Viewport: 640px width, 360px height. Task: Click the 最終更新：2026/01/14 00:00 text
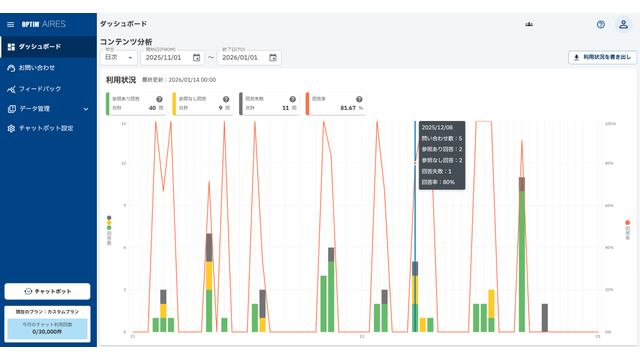pyautogui.click(x=179, y=80)
